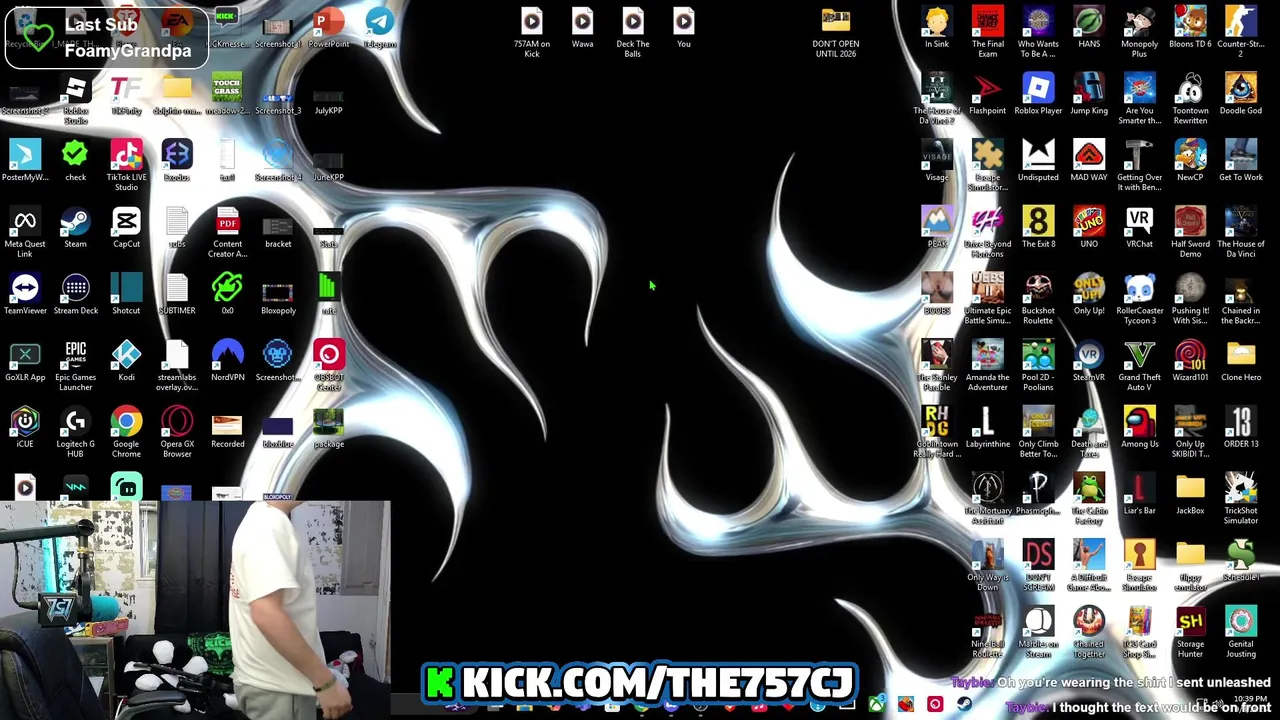This screenshot has width=1280, height=720.
Task: Open Storage Hunter game icon
Action: point(1190,633)
